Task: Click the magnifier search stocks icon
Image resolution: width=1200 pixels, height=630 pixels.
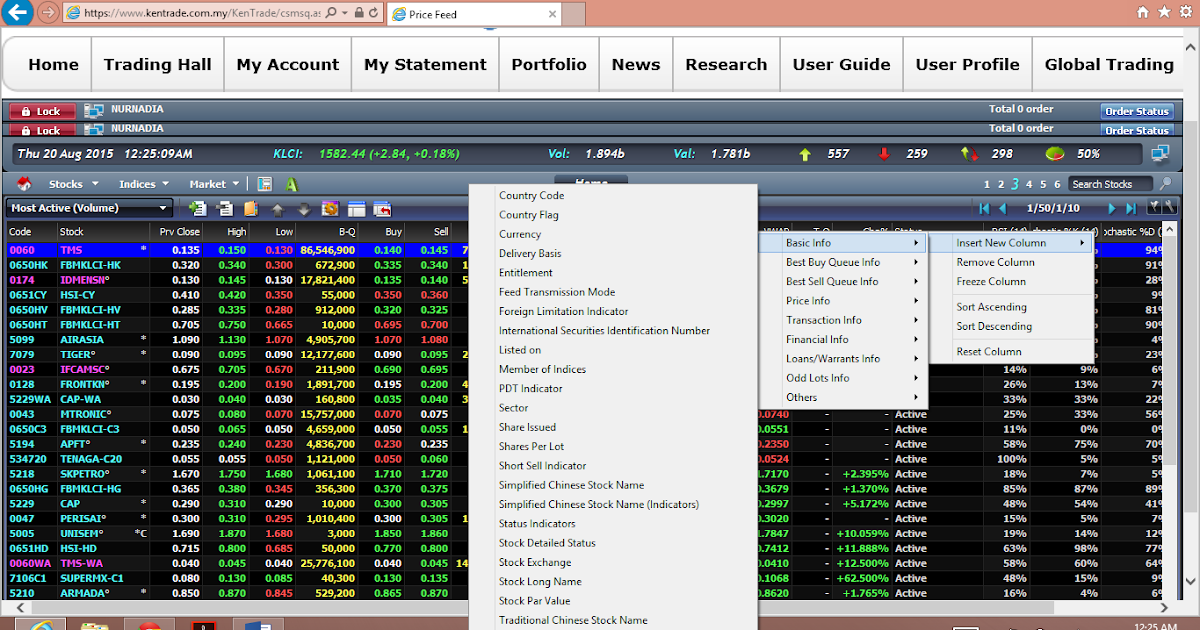Action: tap(1165, 183)
